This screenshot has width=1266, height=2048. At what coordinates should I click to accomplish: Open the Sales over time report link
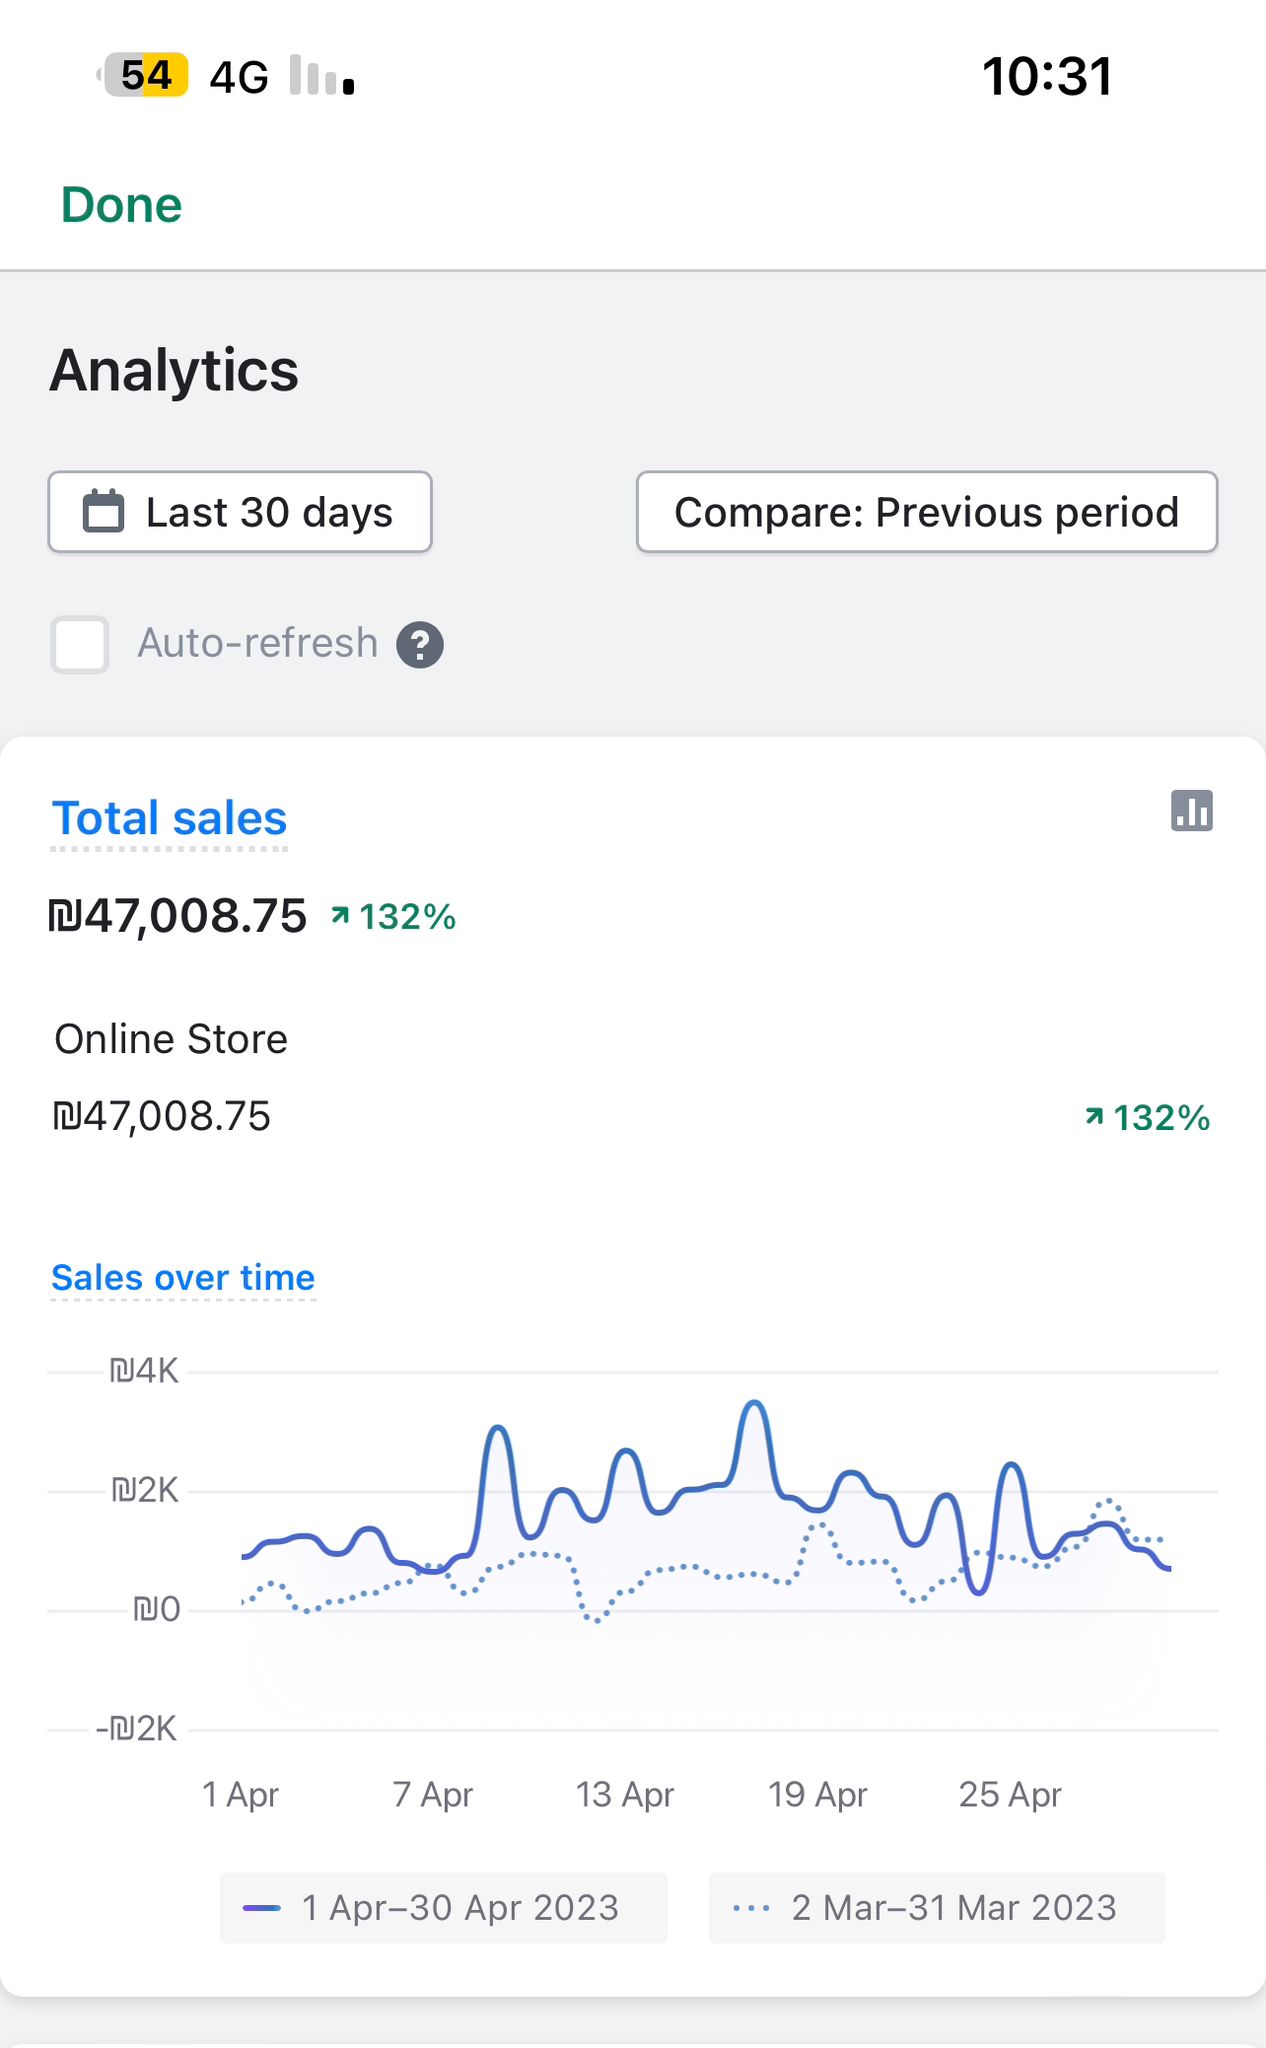click(x=183, y=1278)
